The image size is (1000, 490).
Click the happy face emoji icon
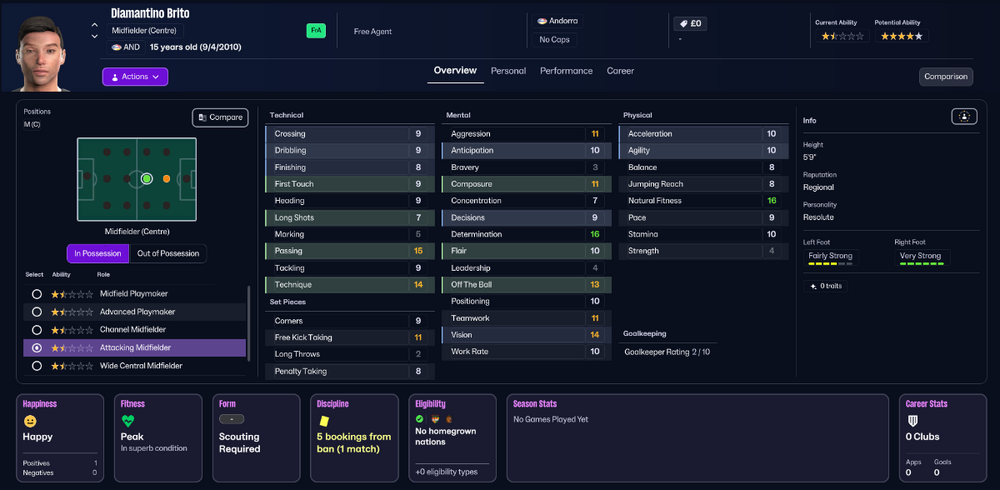[x=29, y=421]
